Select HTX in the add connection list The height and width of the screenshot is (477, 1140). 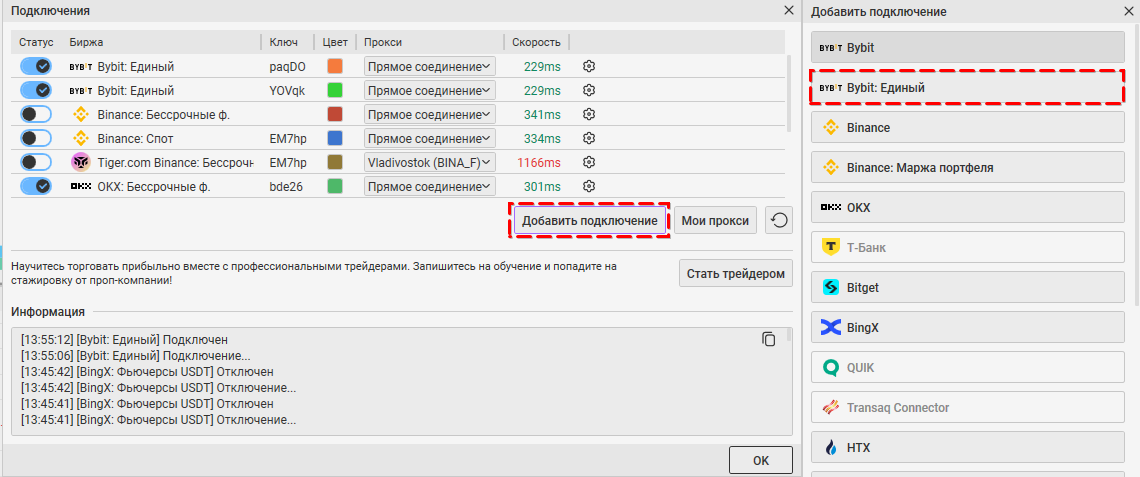click(968, 447)
